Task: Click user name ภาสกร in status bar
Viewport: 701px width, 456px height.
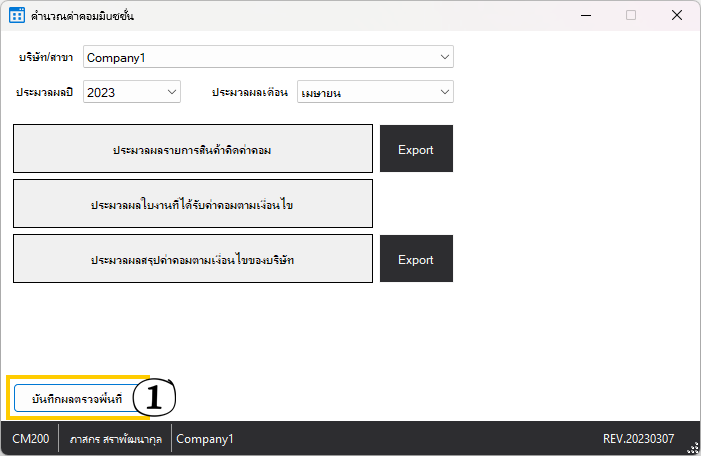Action: point(115,439)
